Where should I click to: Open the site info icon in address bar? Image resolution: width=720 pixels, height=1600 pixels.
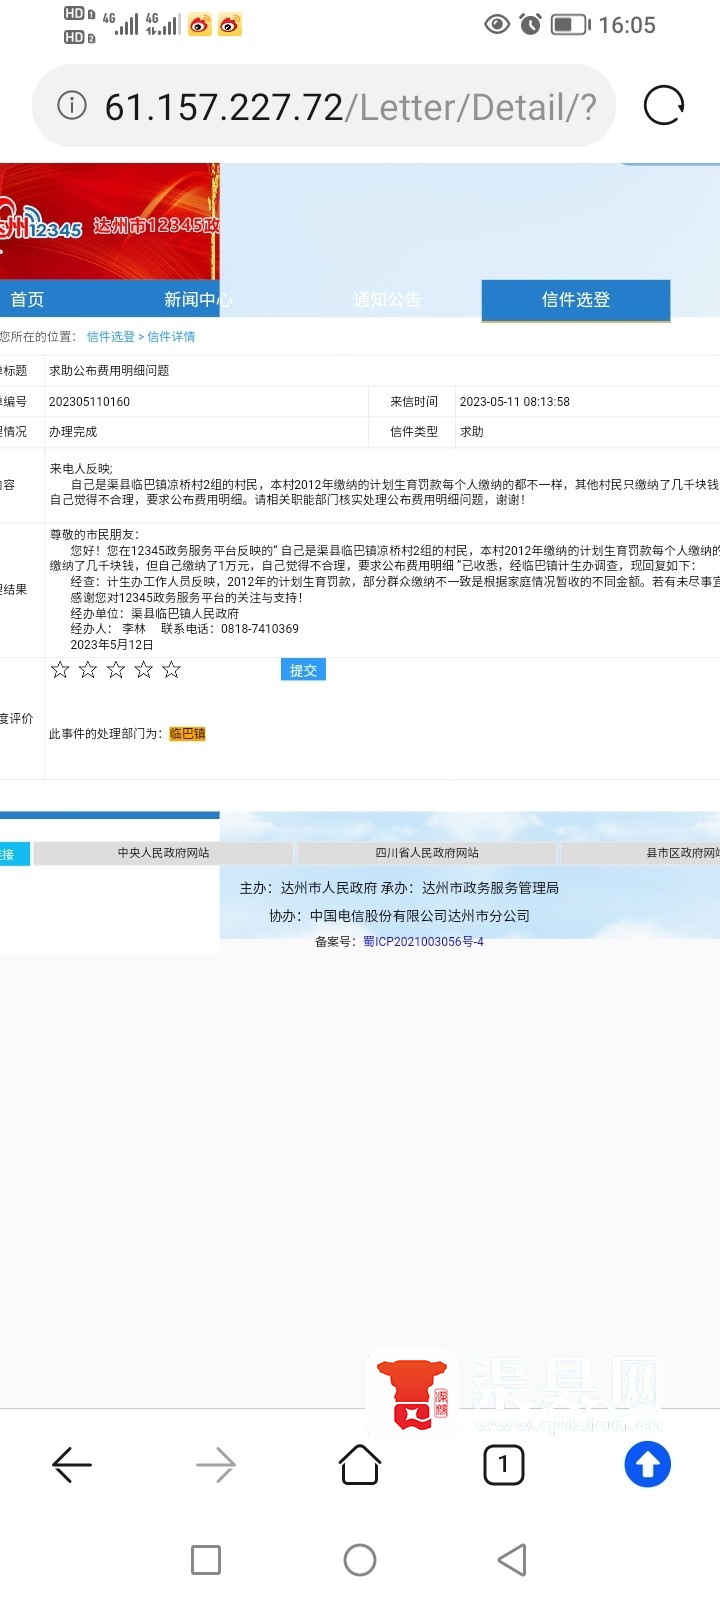pyautogui.click(x=72, y=105)
